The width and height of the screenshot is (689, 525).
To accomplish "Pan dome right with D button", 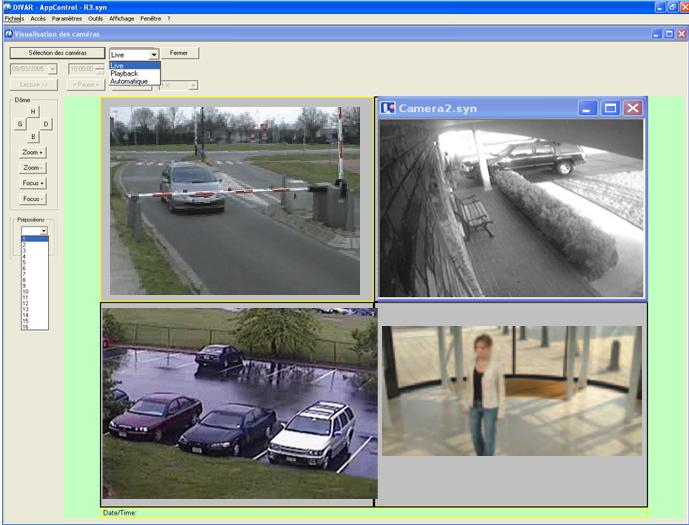I will [46, 124].
